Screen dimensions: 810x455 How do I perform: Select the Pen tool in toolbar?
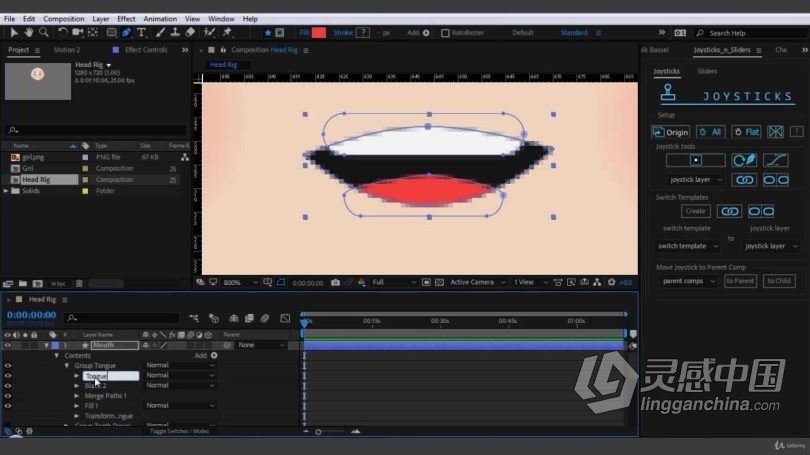127,33
